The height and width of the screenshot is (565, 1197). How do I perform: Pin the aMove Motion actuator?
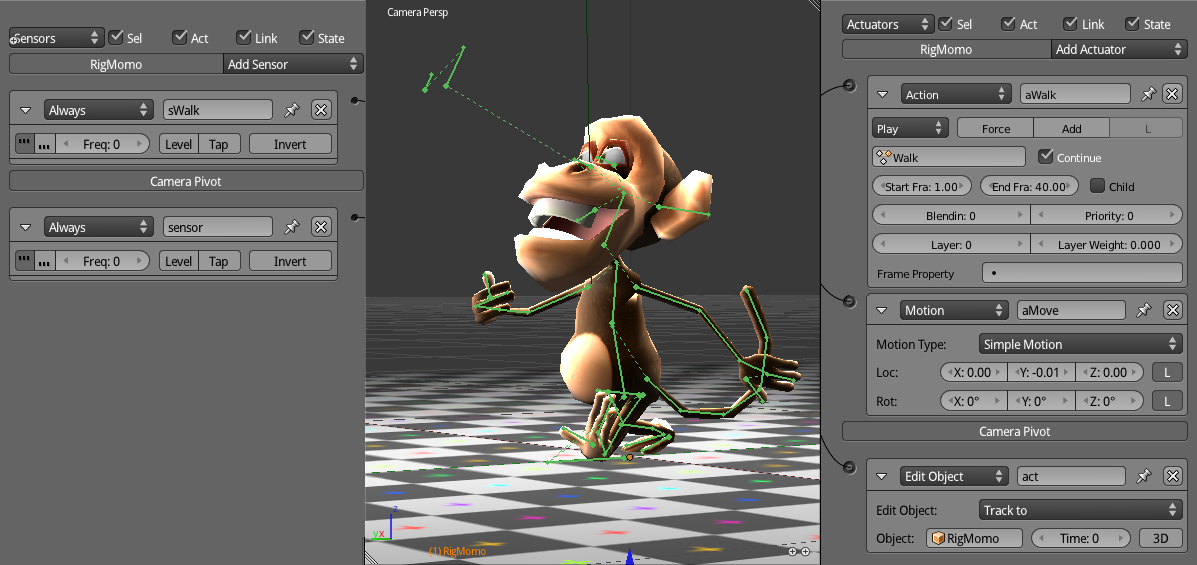[1144, 310]
